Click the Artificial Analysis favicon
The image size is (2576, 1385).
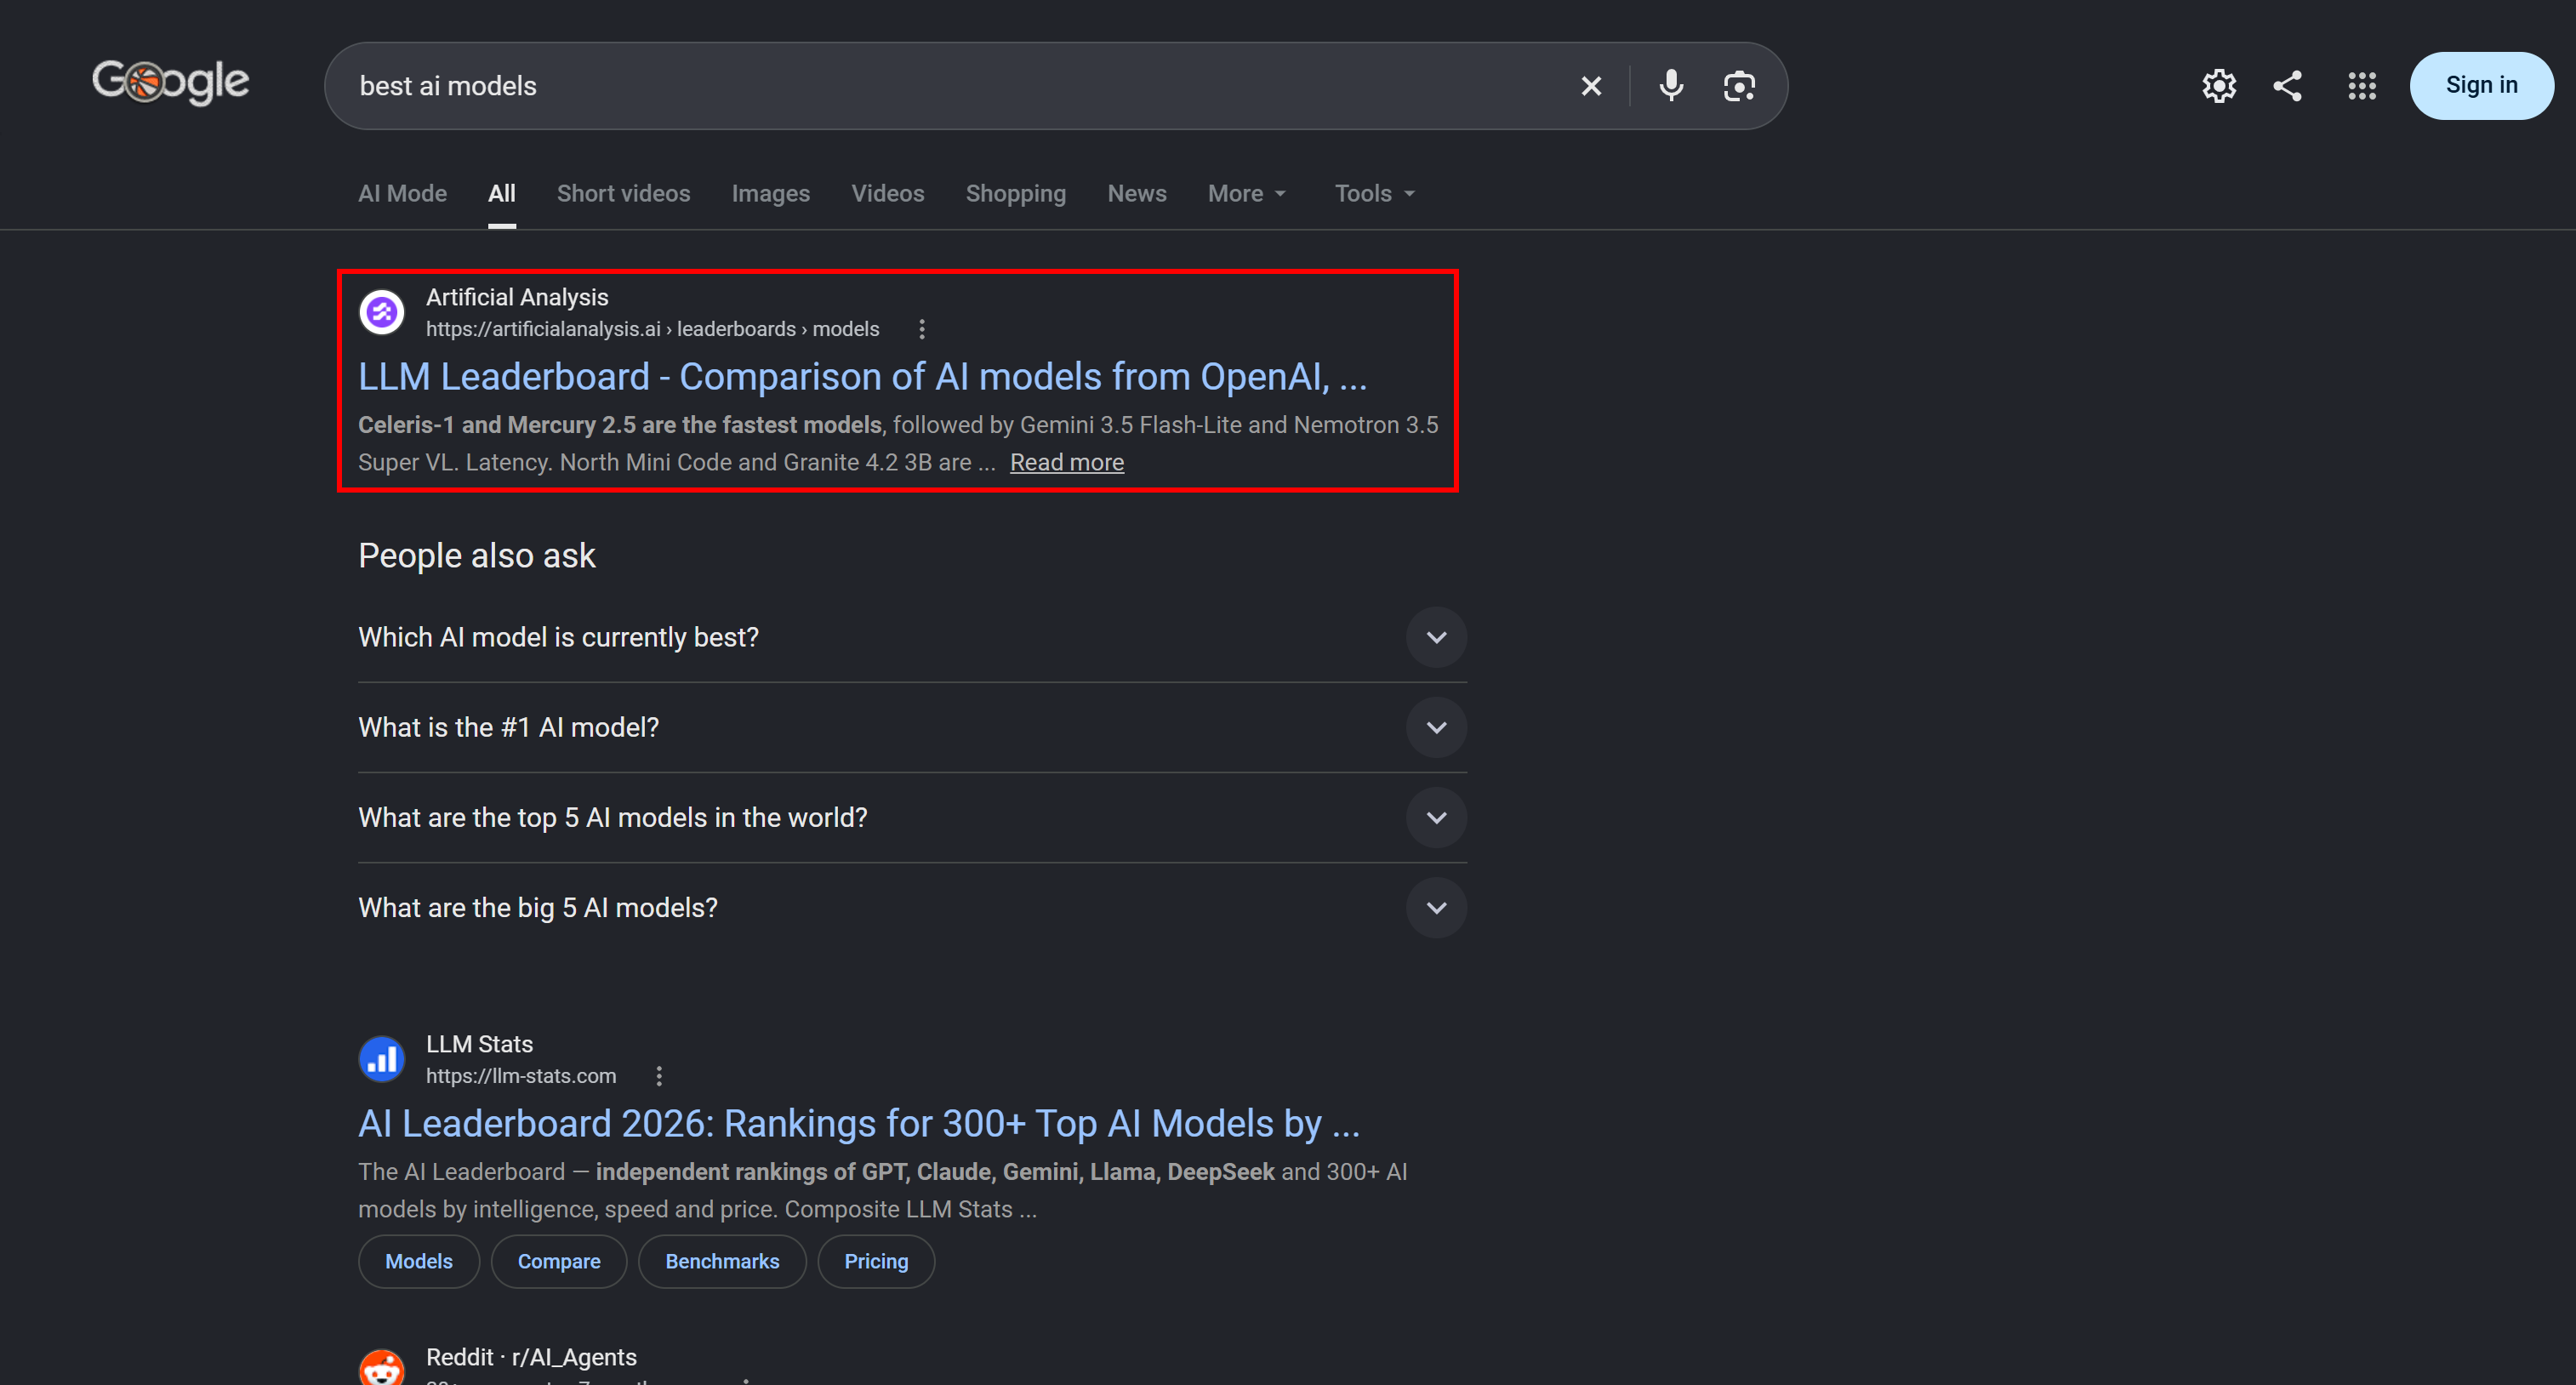click(x=381, y=313)
